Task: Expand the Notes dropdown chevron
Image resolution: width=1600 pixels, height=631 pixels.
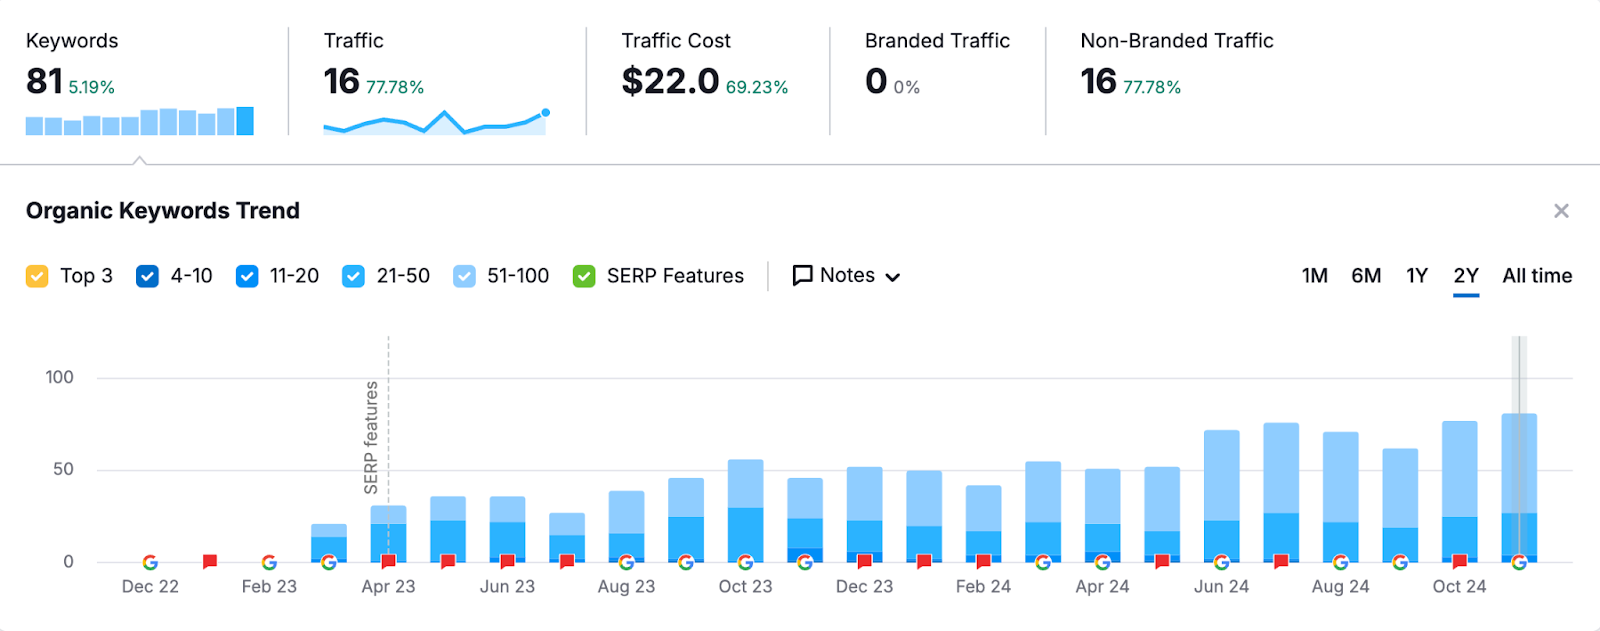Action: (893, 277)
